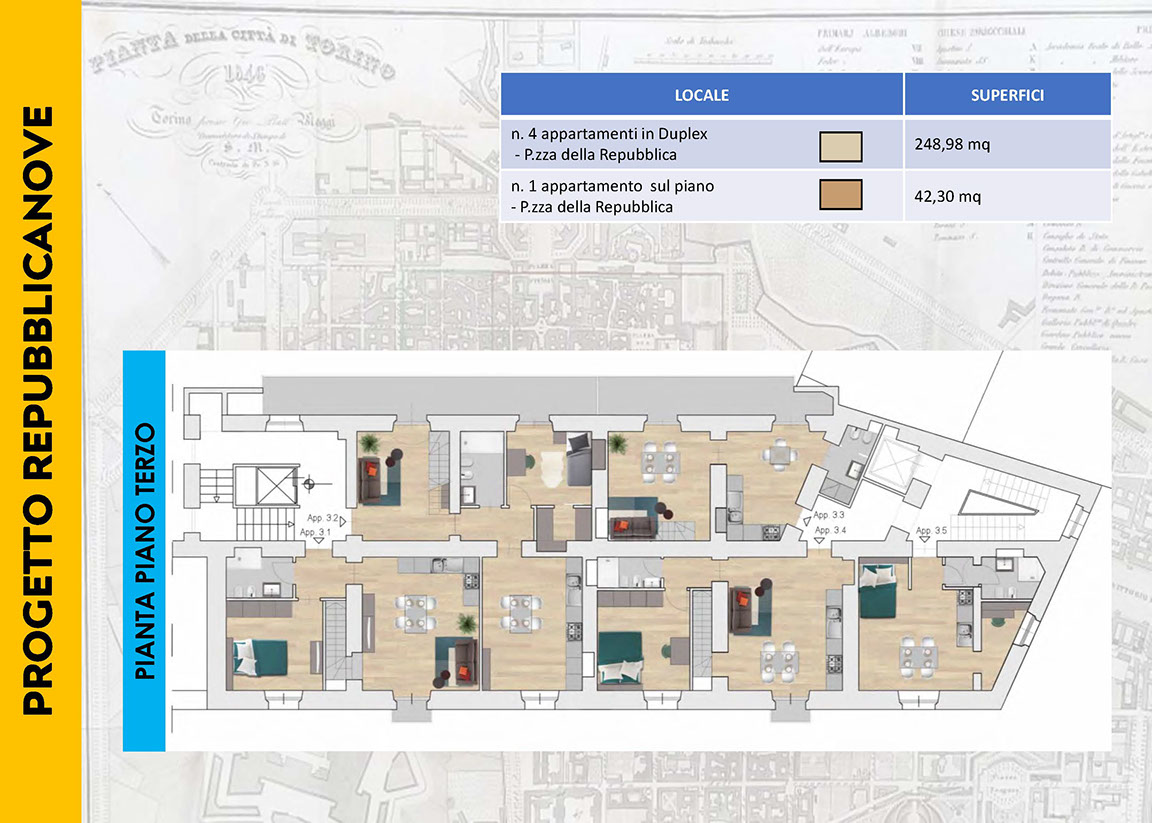1152x823 pixels.
Task: Click the triangular stairwell void near App. 3.5
Action: pos(987,506)
